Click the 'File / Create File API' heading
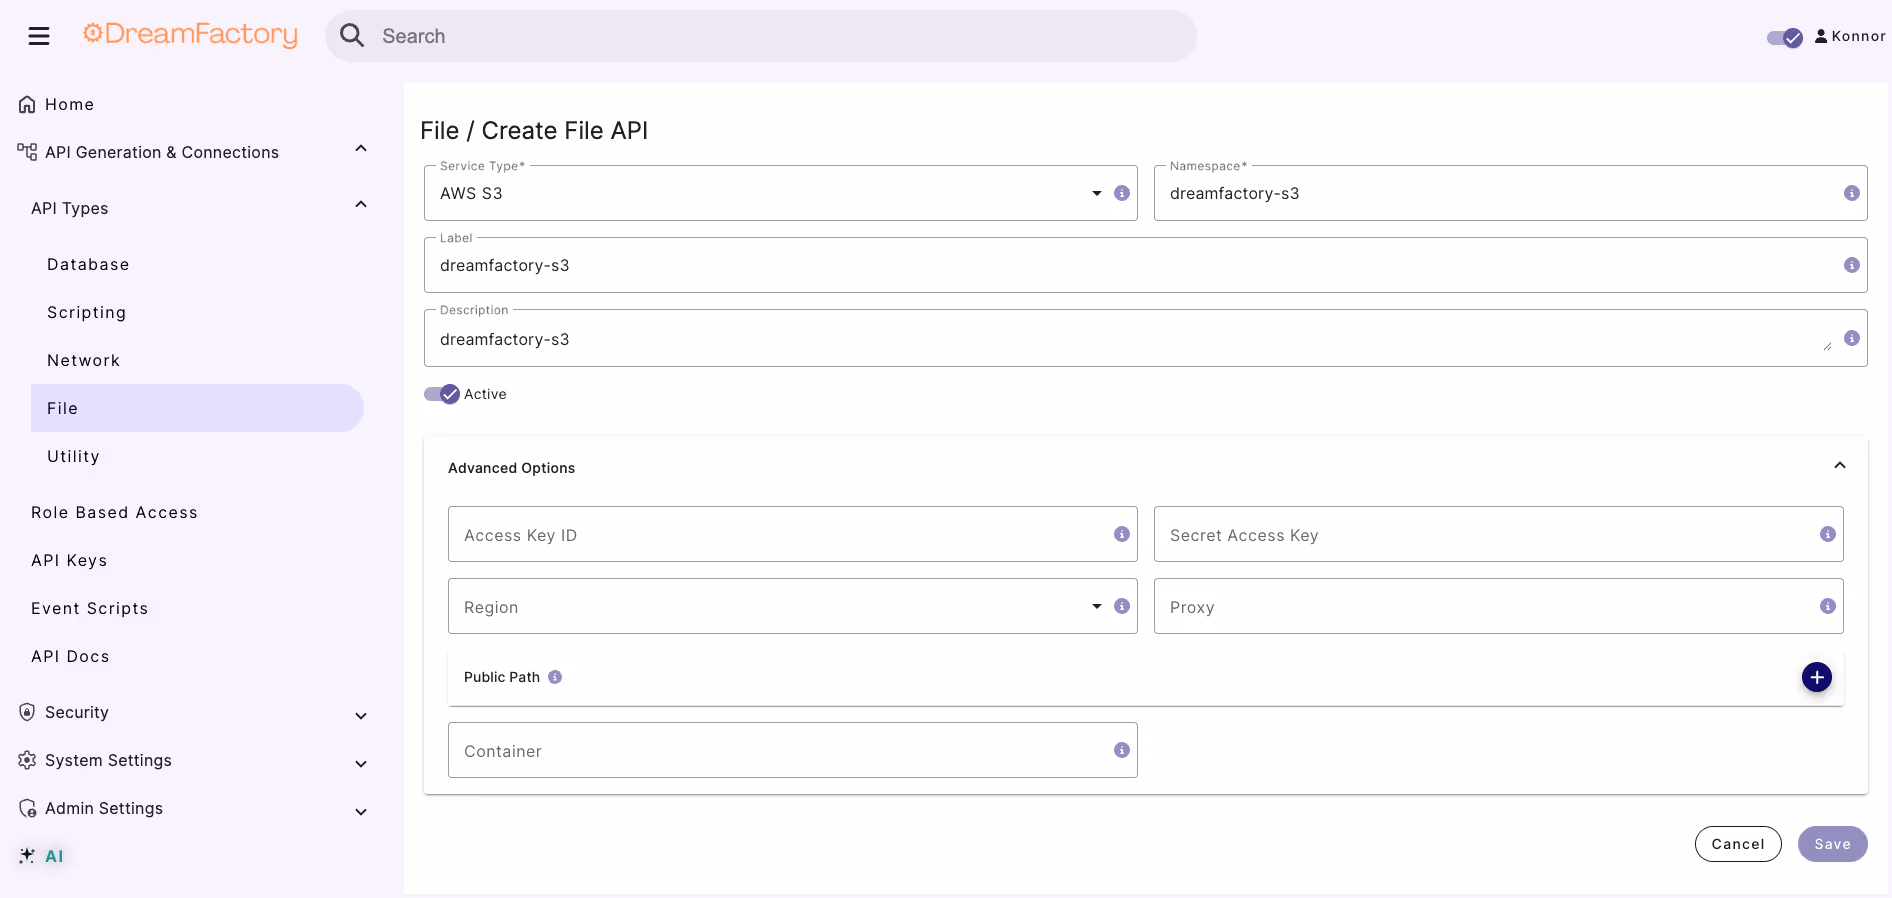Screen dimensions: 1892x898 click(x=534, y=131)
